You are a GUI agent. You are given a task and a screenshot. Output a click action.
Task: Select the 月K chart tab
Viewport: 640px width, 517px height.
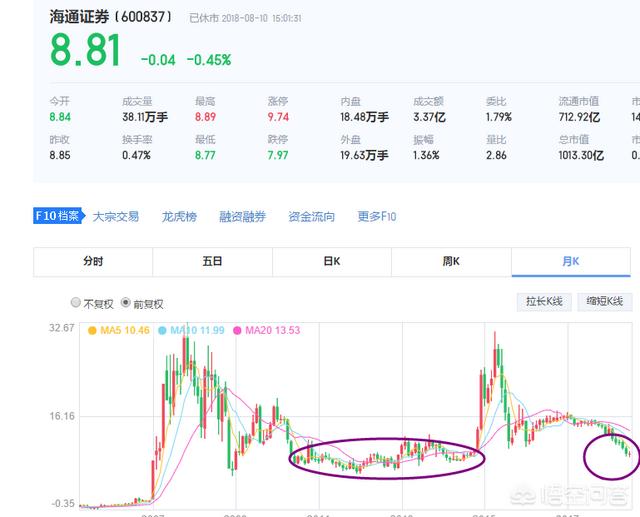(x=571, y=262)
